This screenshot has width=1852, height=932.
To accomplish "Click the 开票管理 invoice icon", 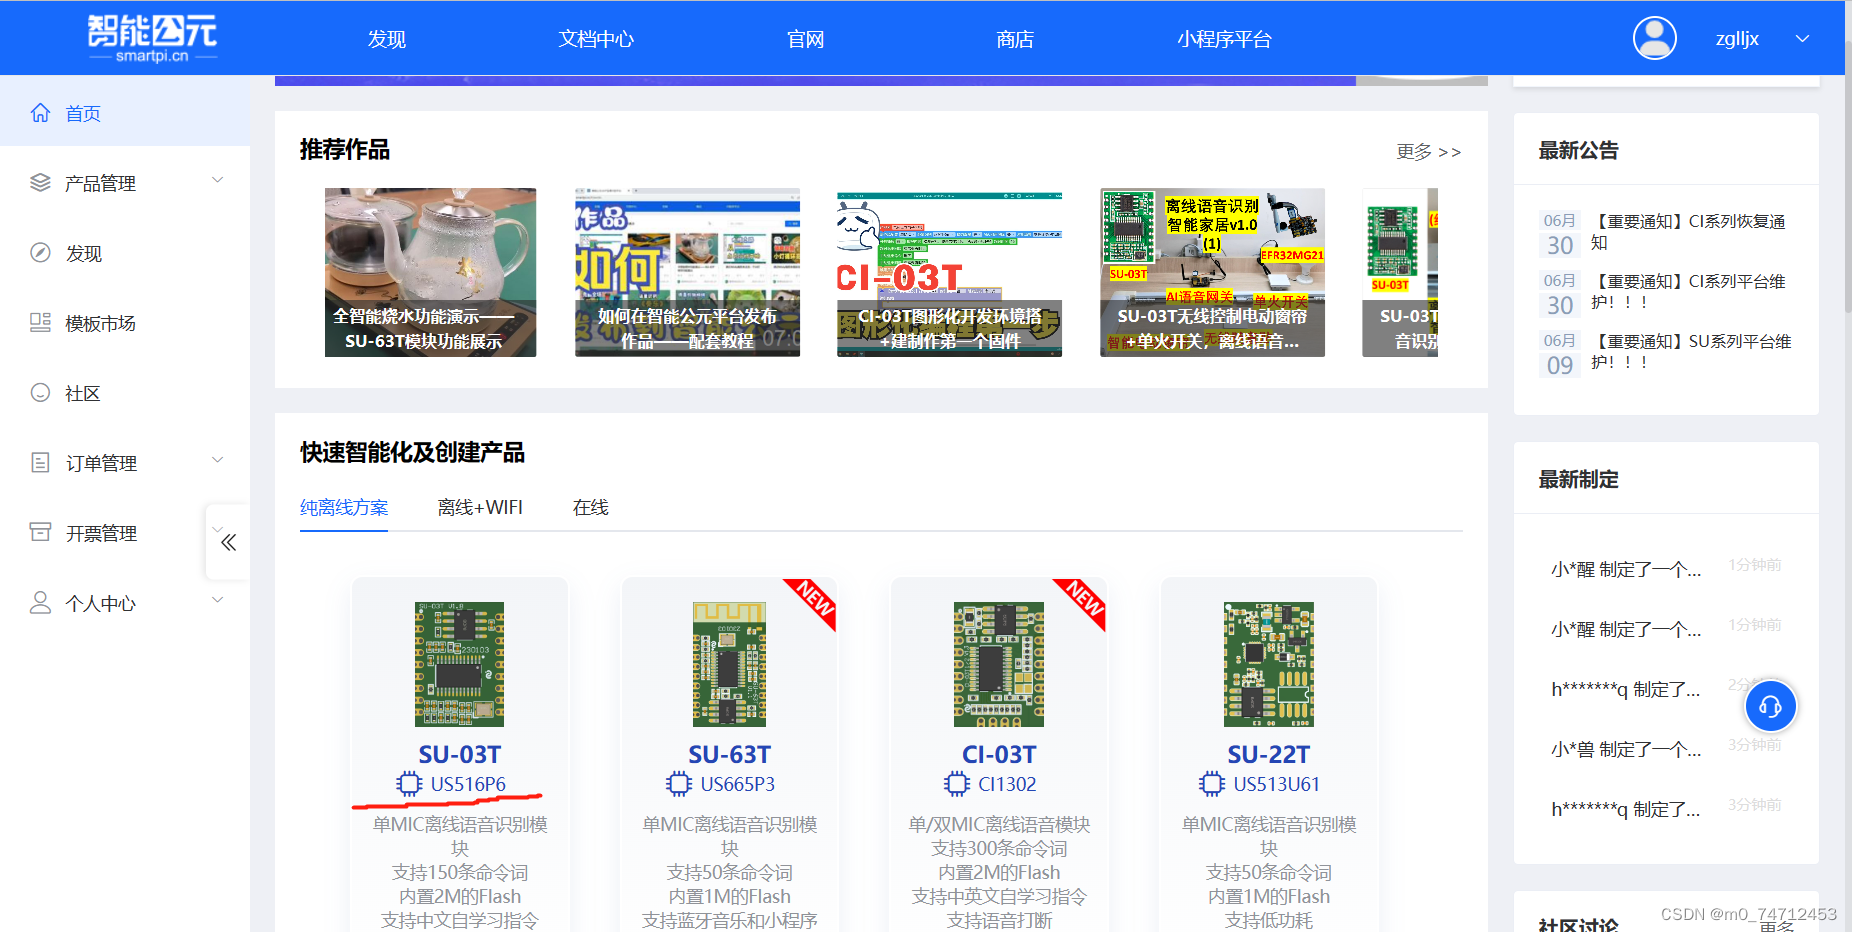I will coord(40,533).
